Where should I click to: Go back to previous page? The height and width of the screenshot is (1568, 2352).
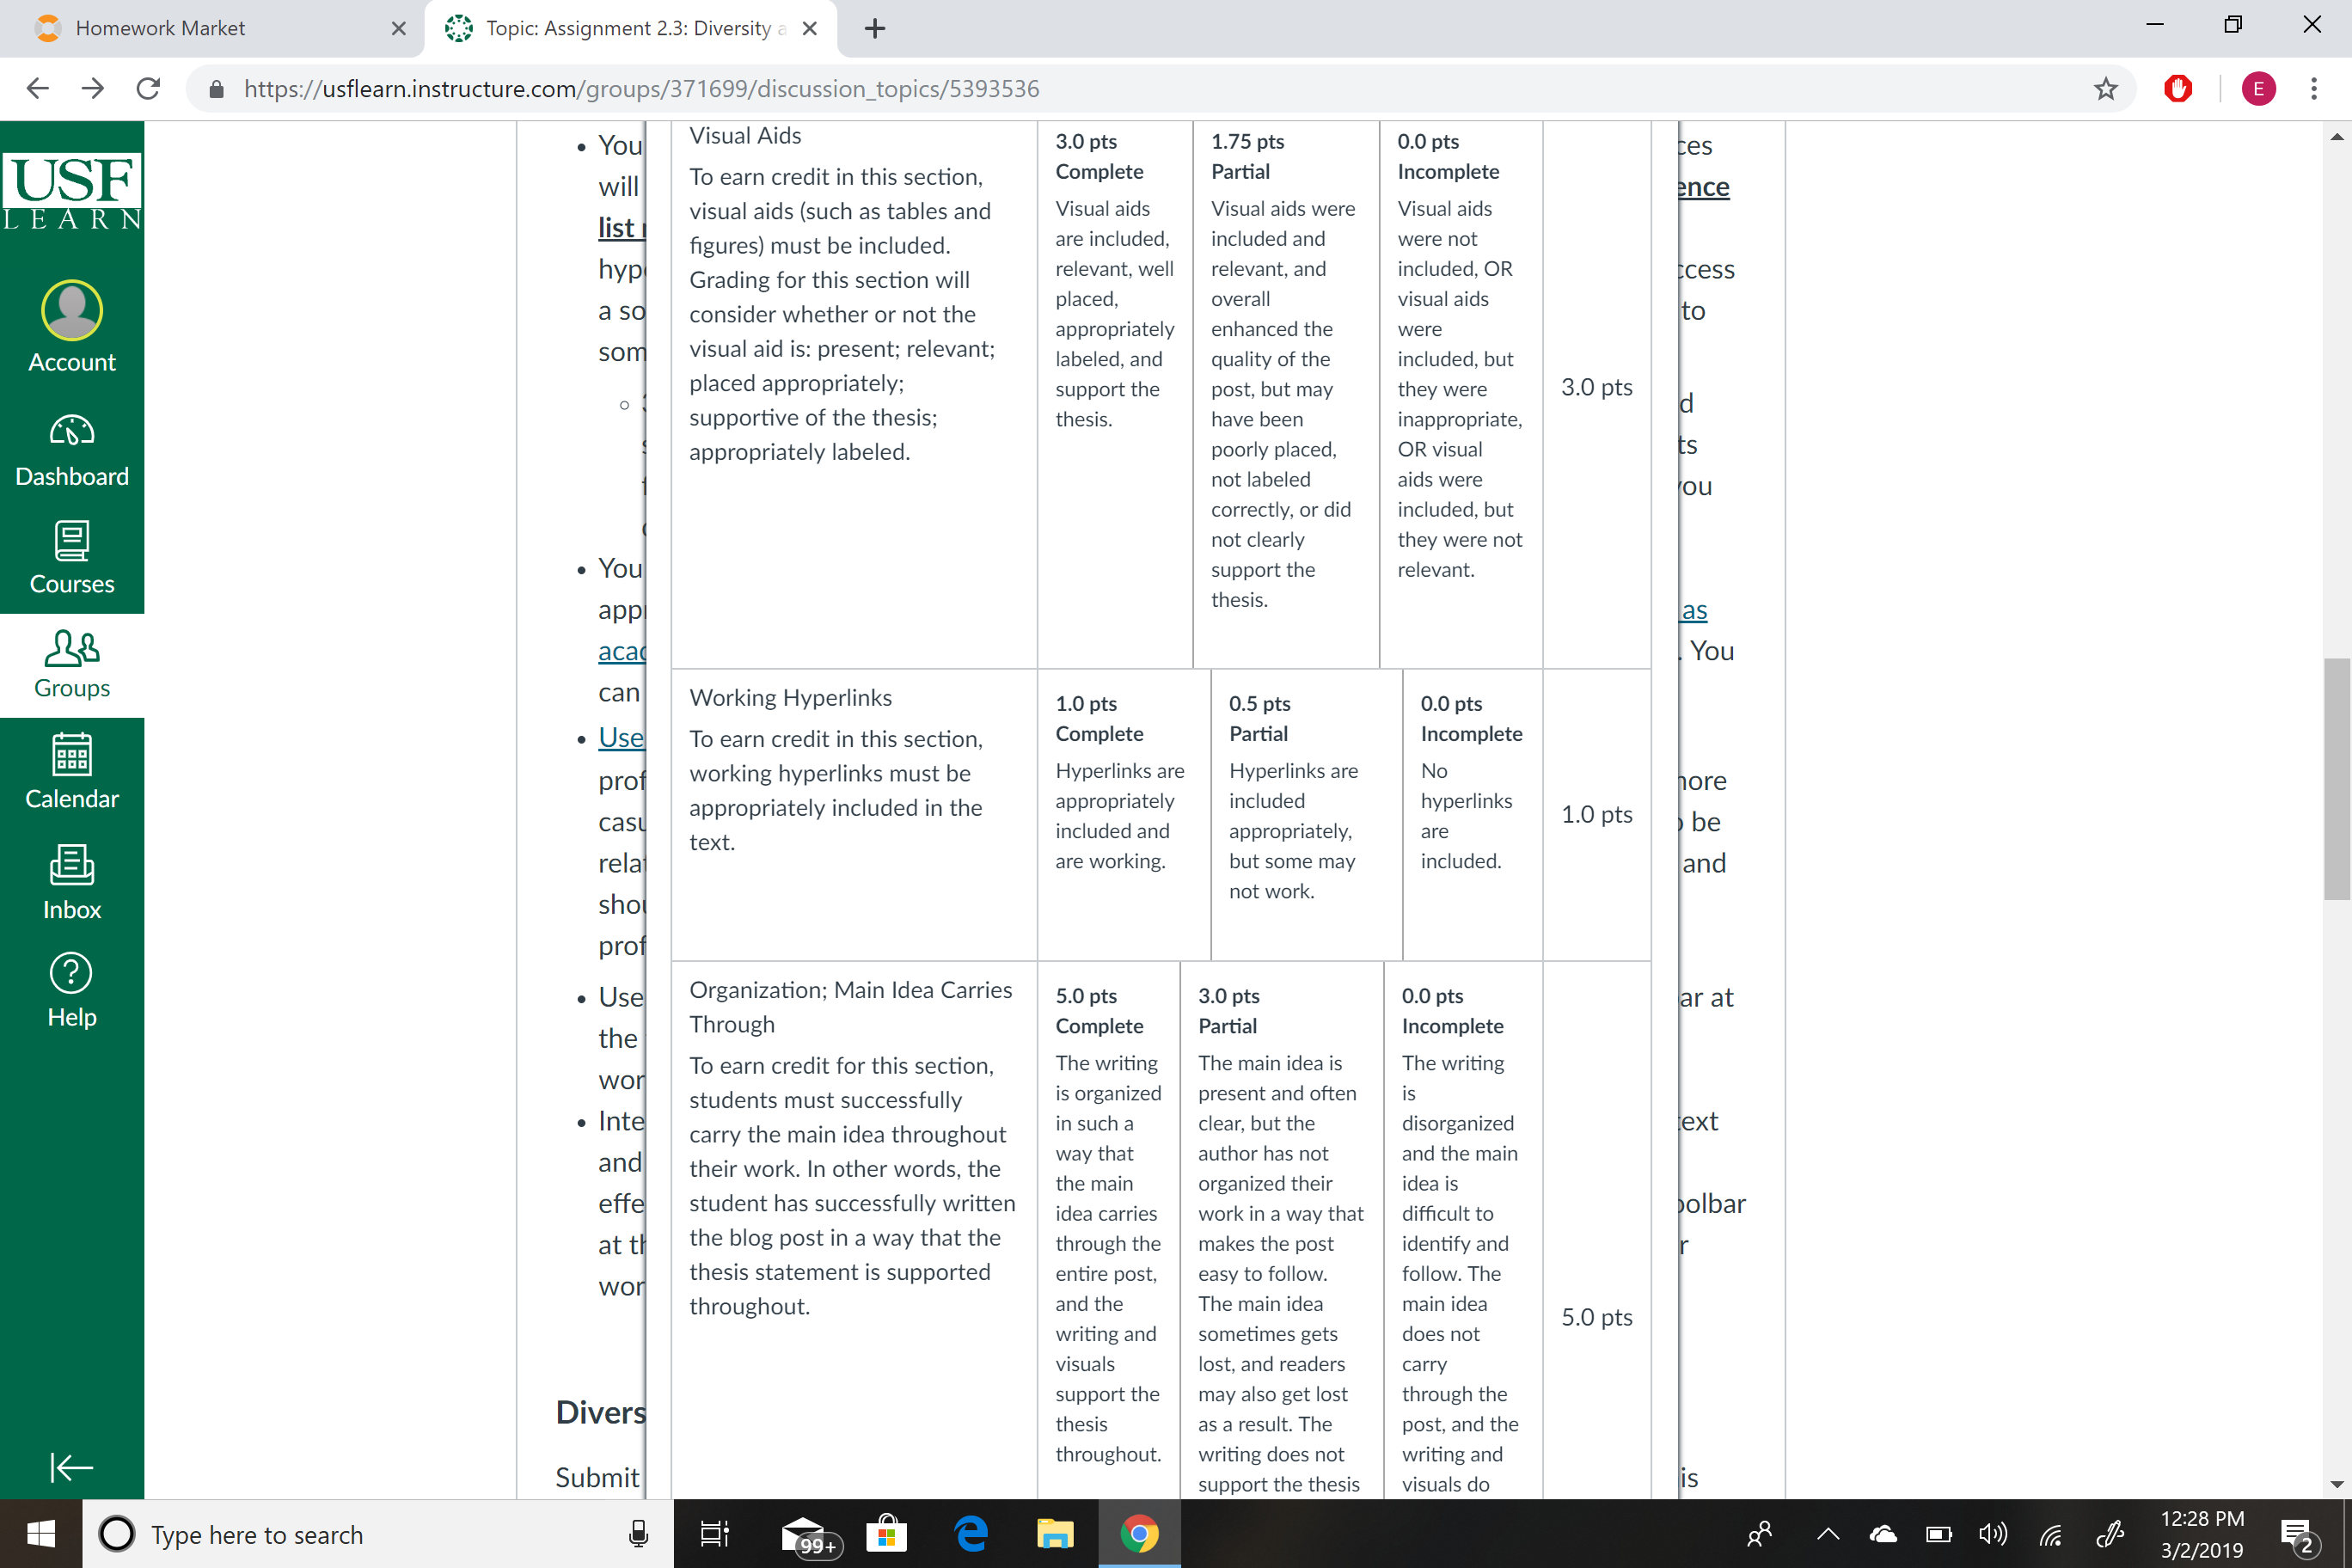(x=37, y=89)
